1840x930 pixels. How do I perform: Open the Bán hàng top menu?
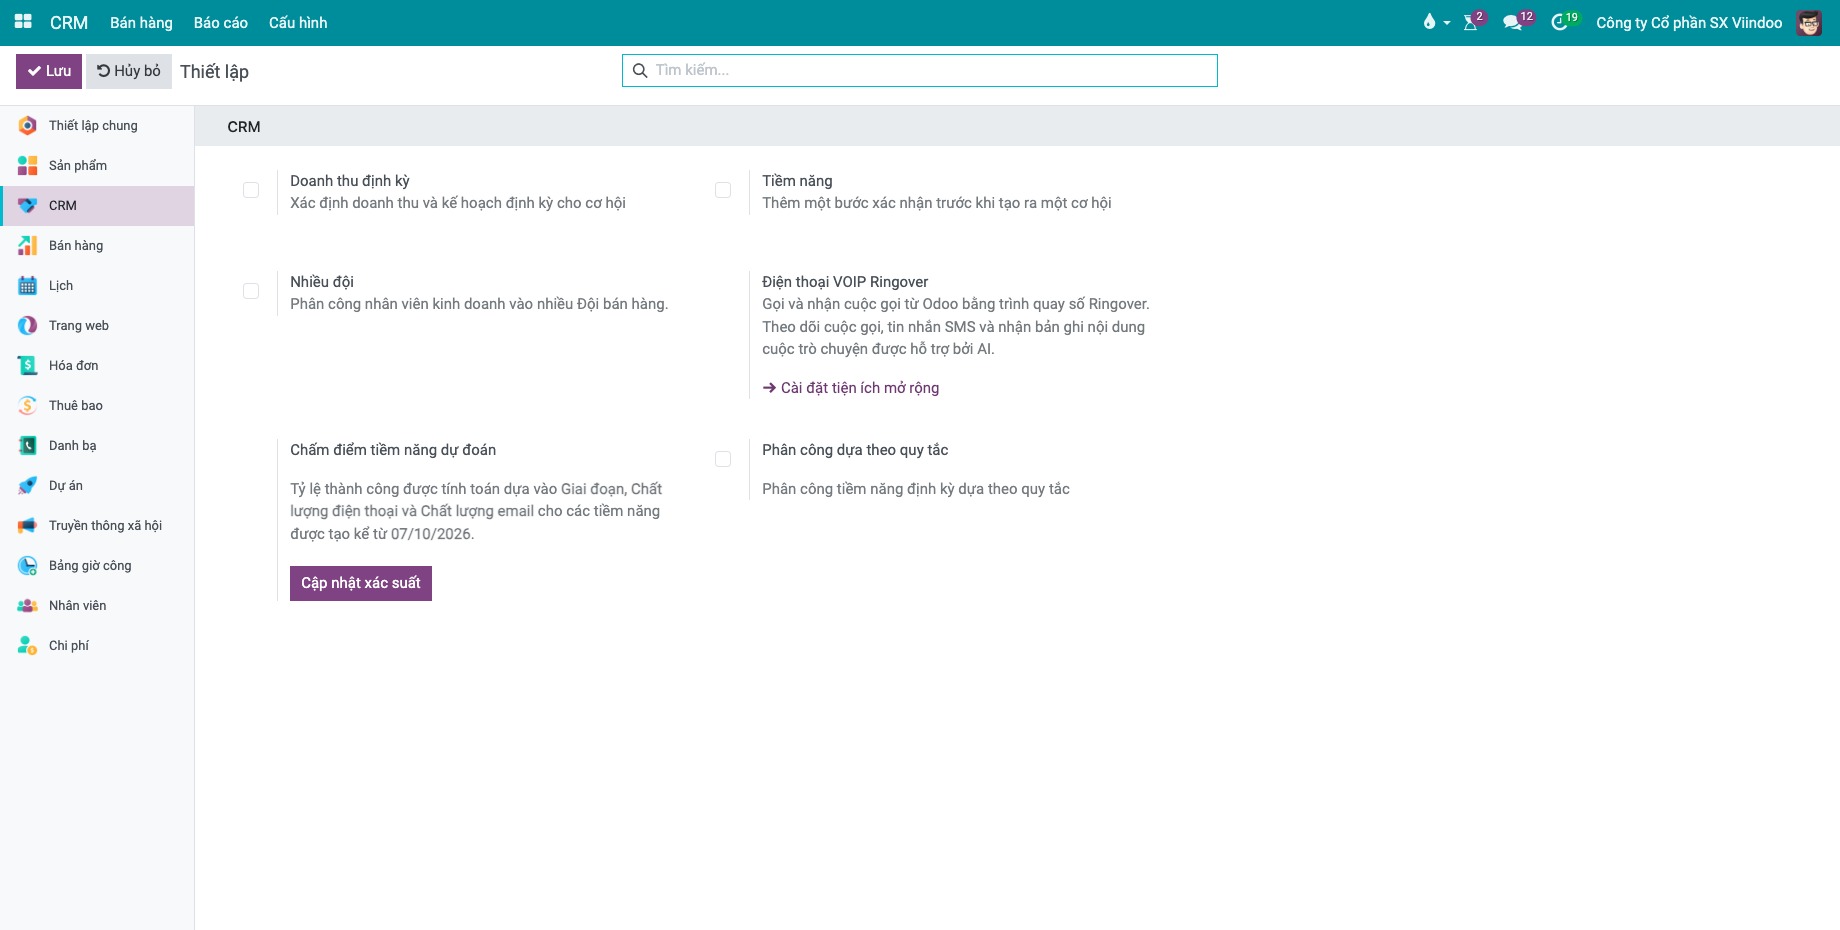coord(141,22)
